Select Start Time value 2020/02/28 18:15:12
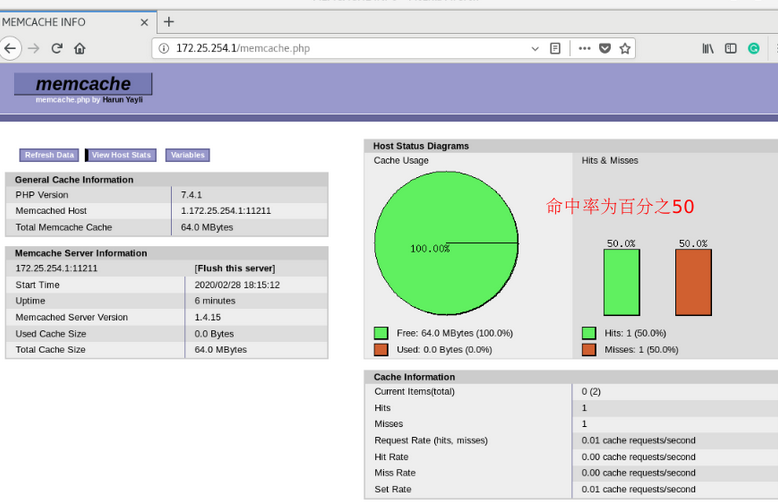 (237, 285)
